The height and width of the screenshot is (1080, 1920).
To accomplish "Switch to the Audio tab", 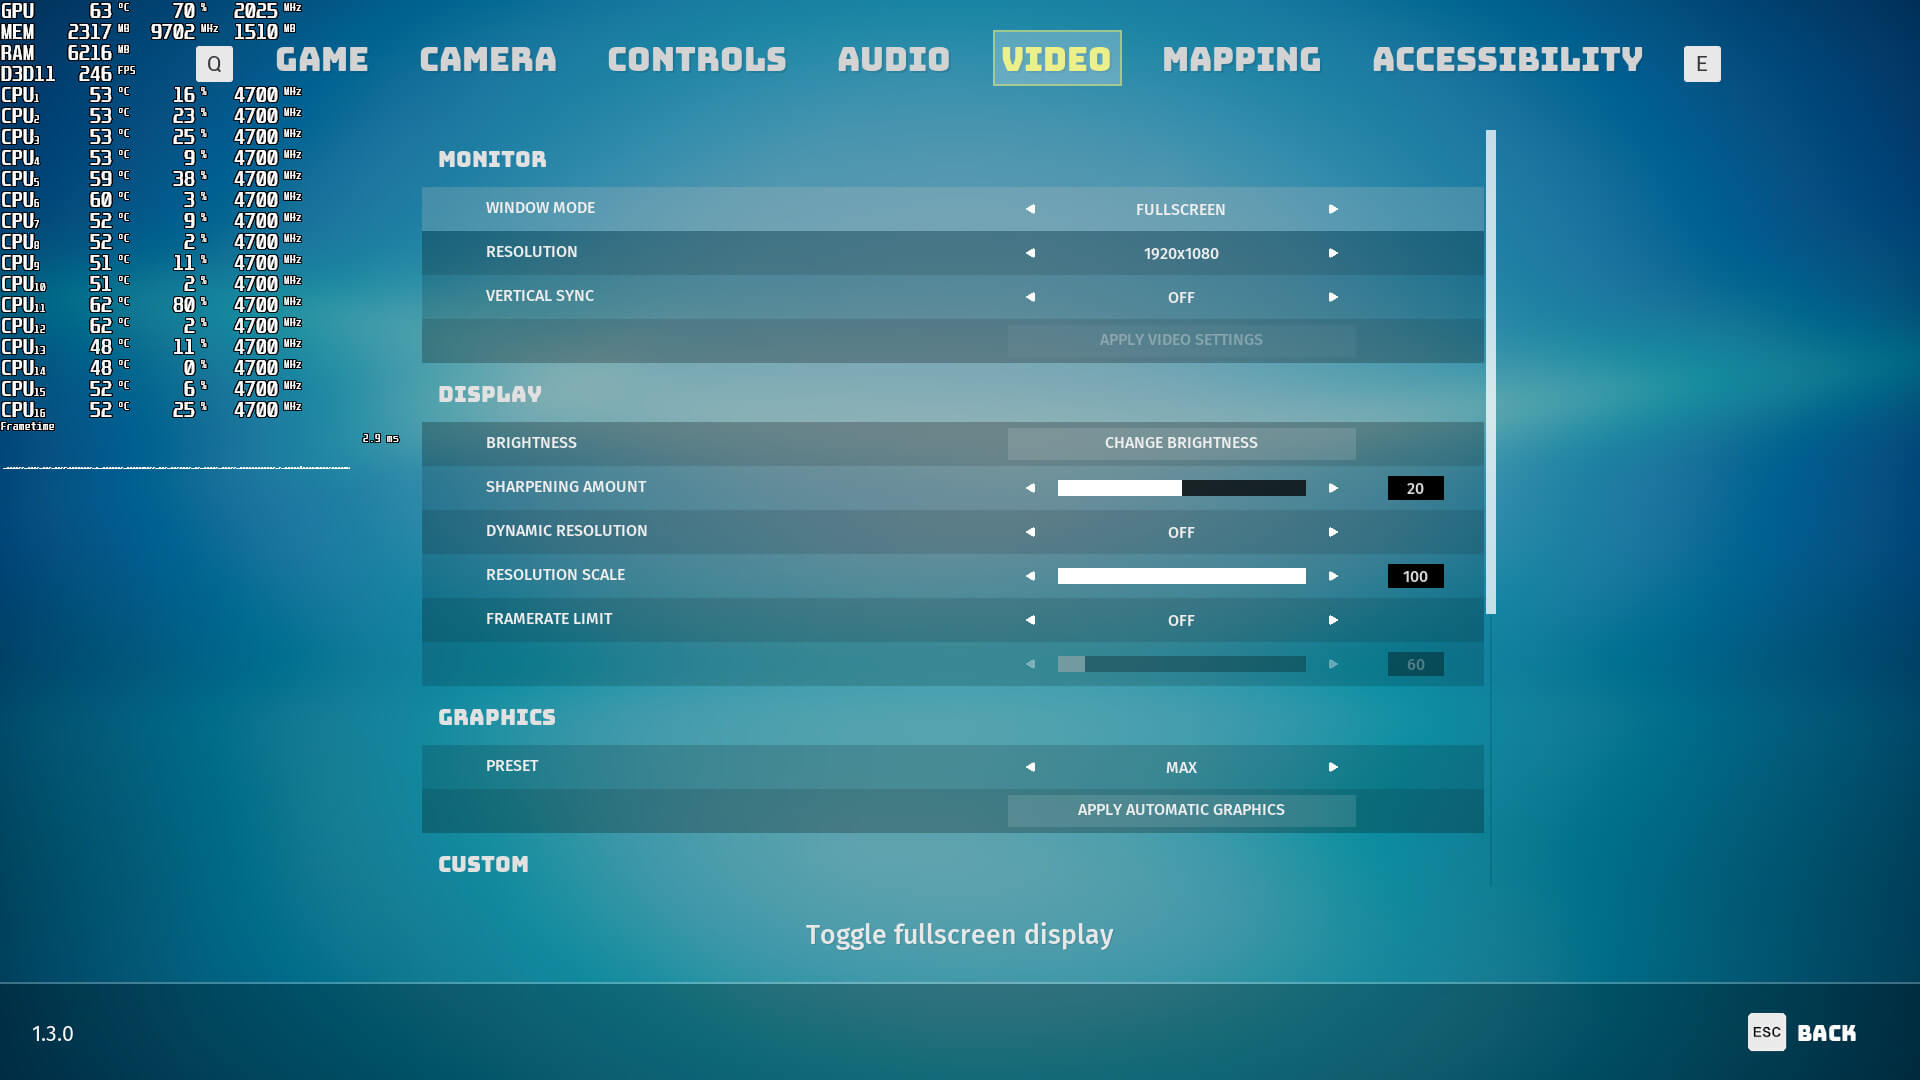I will coord(893,59).
